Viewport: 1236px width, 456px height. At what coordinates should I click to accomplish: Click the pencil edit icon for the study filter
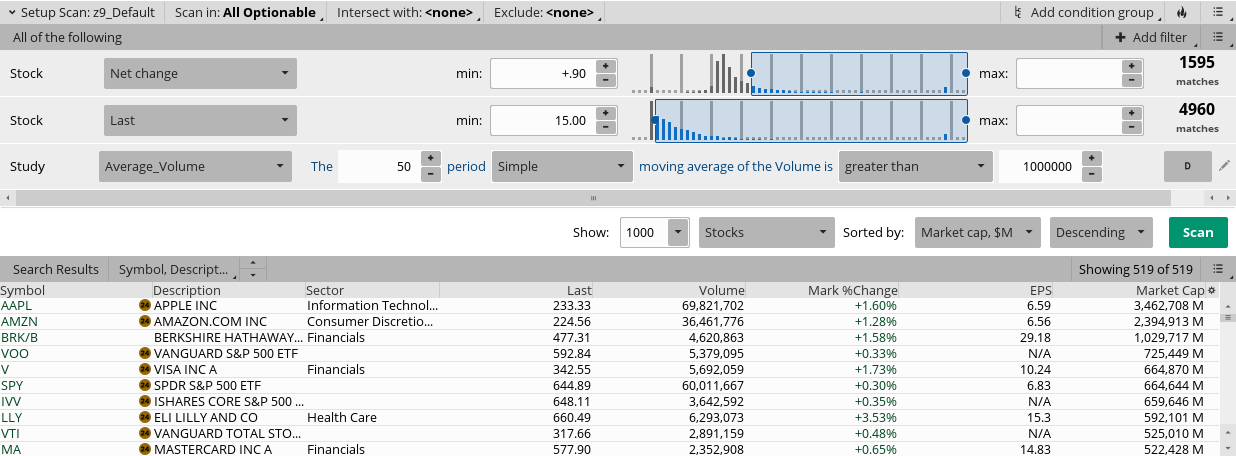(x=1224, y=166)
